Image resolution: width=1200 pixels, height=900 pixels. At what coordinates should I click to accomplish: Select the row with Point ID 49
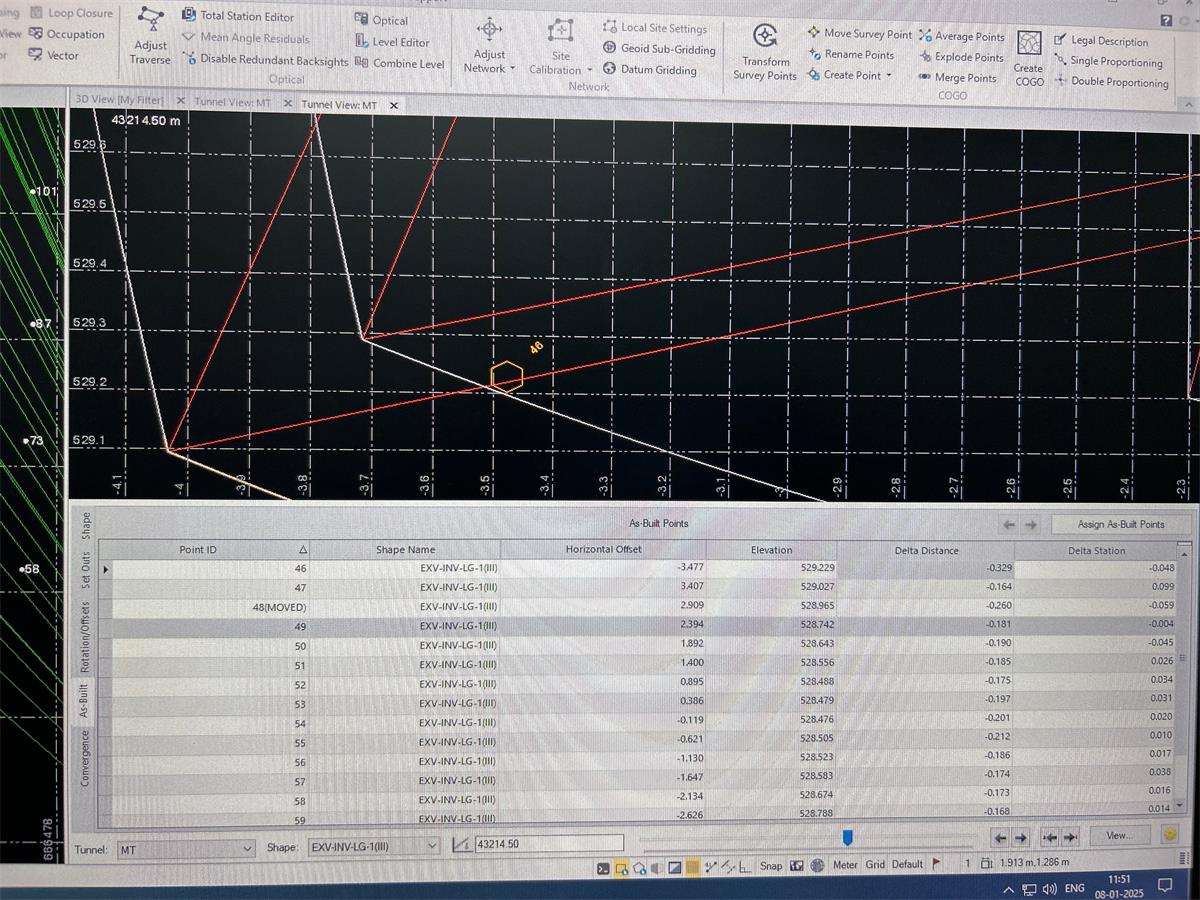coord(644,626)
